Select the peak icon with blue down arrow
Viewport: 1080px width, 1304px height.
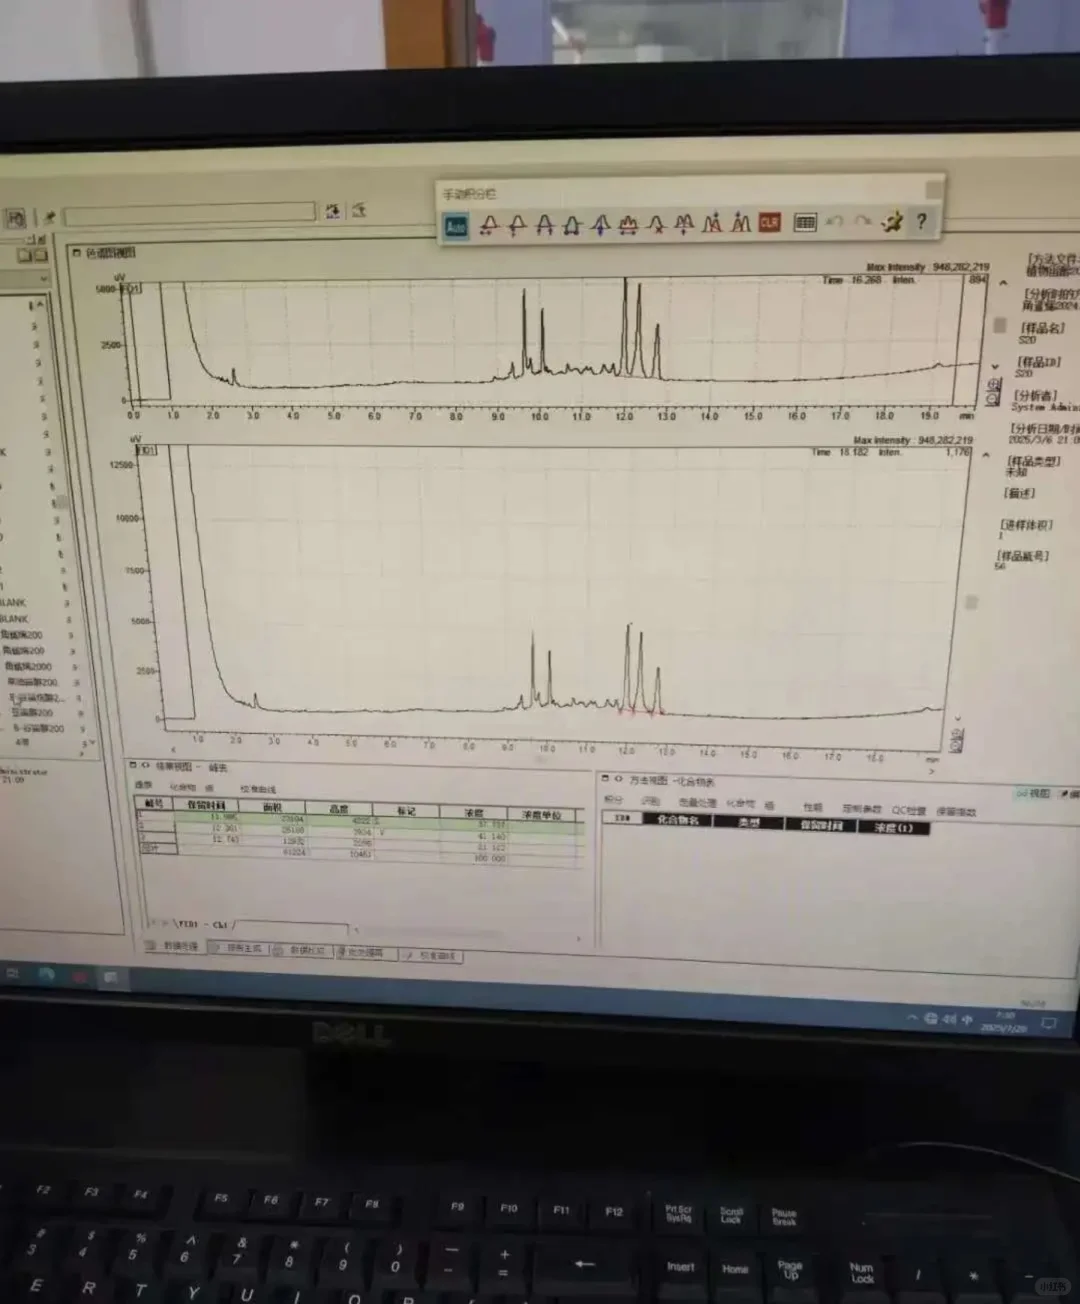(600, 225)
